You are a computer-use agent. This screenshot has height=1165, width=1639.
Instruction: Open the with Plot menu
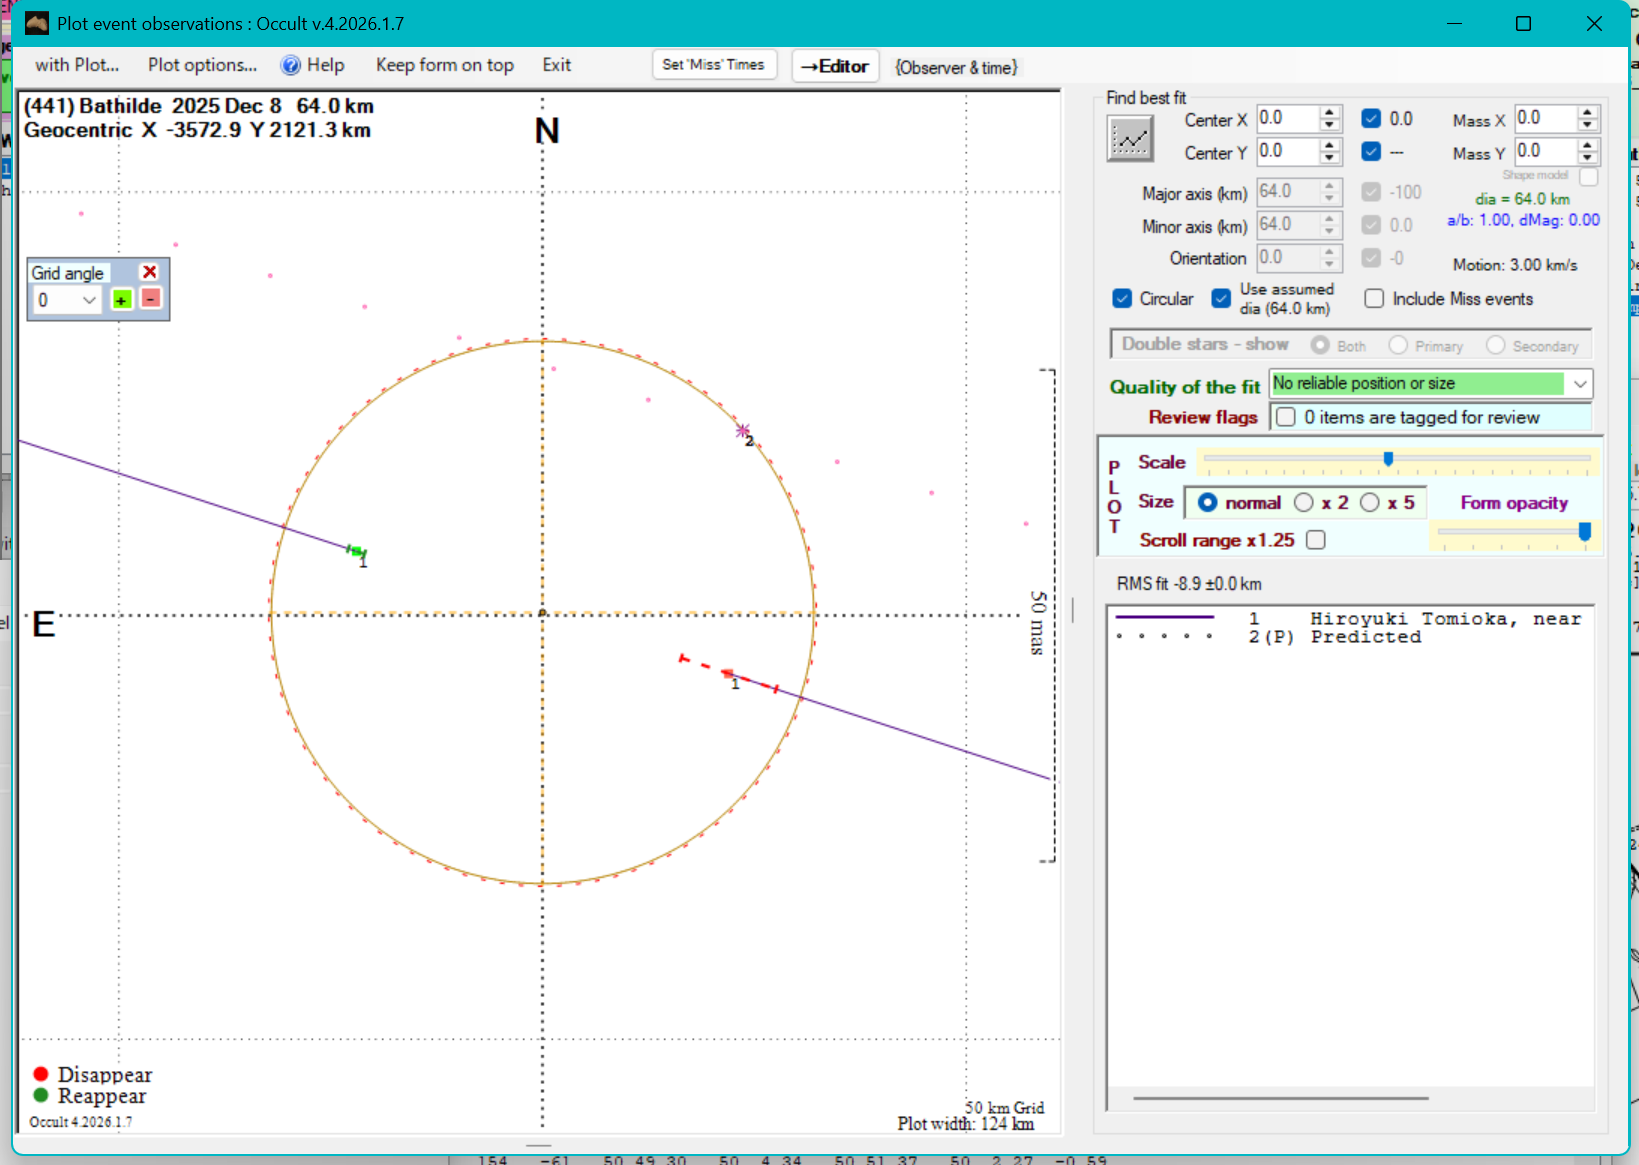77,66
